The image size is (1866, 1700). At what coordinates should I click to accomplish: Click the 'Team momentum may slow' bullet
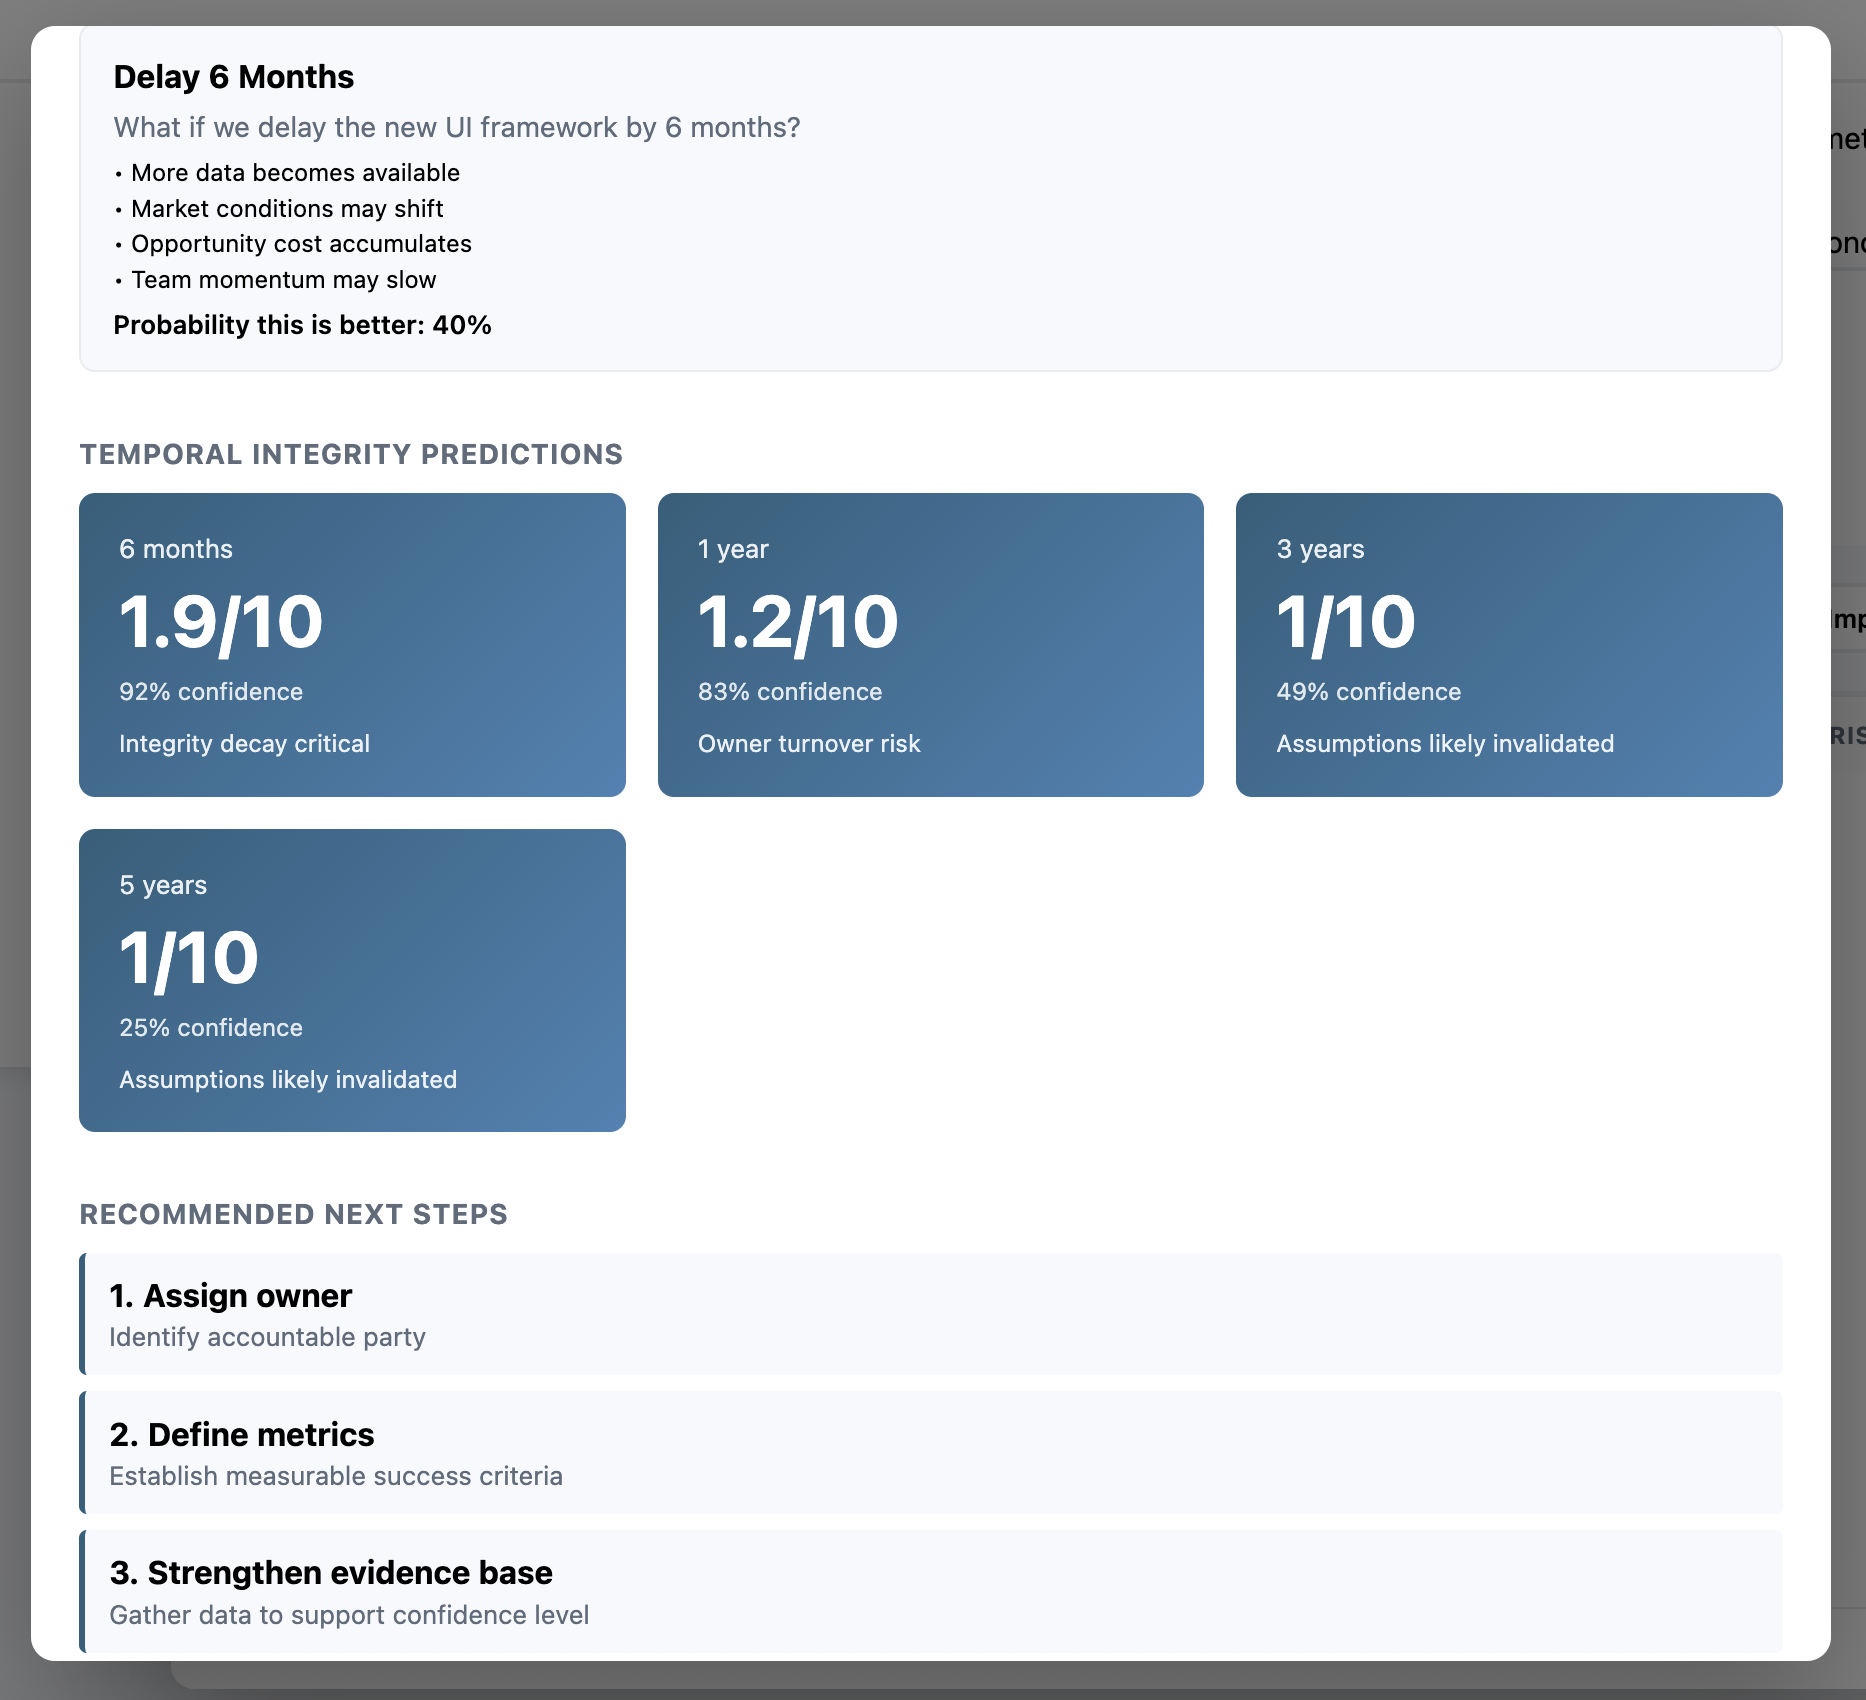[283, 280]
